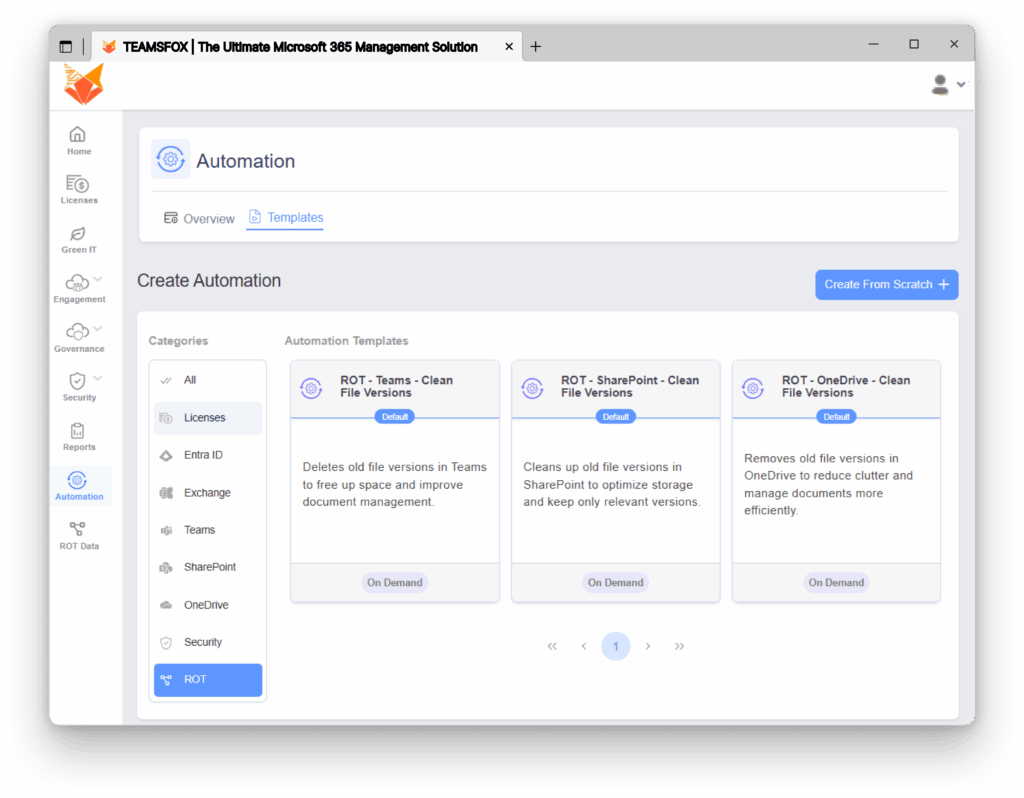Select the SharePoint category
The width and height of the screenshot is (1024, 798).
click(x=208, y=567)
